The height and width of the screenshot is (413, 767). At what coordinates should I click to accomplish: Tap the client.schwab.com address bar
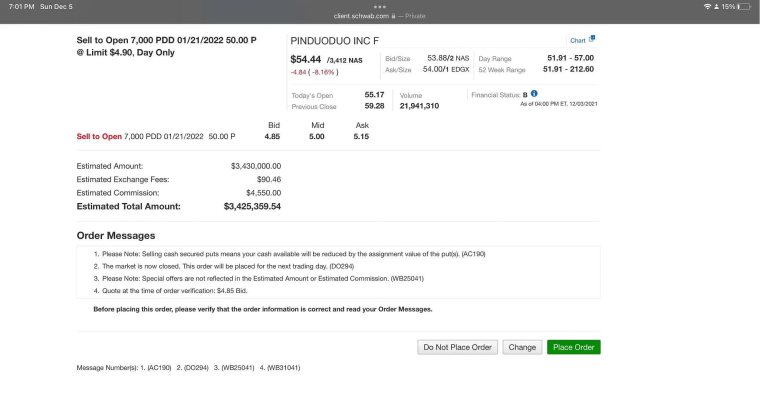pyautogui.click(x=380, y=16)
